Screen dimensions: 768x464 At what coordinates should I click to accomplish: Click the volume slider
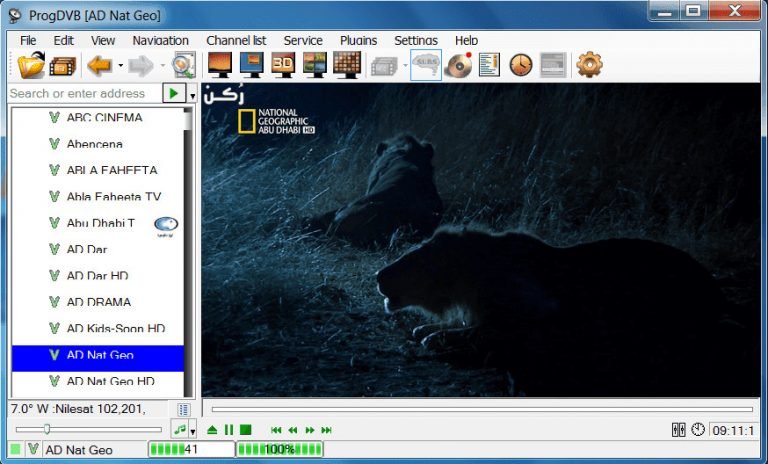[89, 430]
